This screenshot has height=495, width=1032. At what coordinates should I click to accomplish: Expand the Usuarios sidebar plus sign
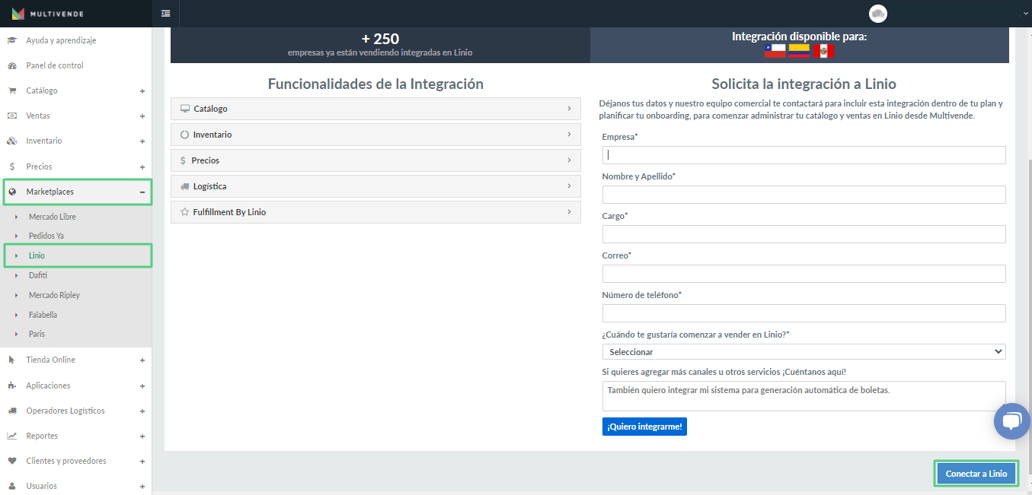[142, 486]
